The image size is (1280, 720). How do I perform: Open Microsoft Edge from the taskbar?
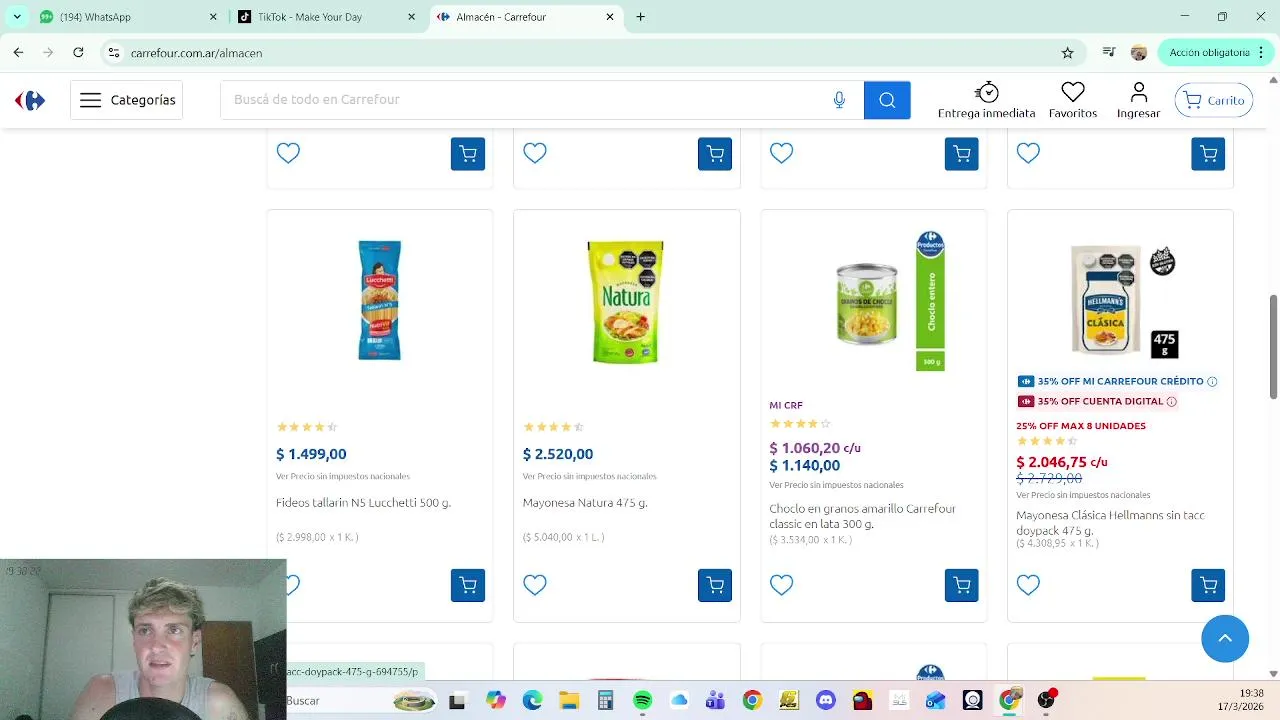coord(532,701)
